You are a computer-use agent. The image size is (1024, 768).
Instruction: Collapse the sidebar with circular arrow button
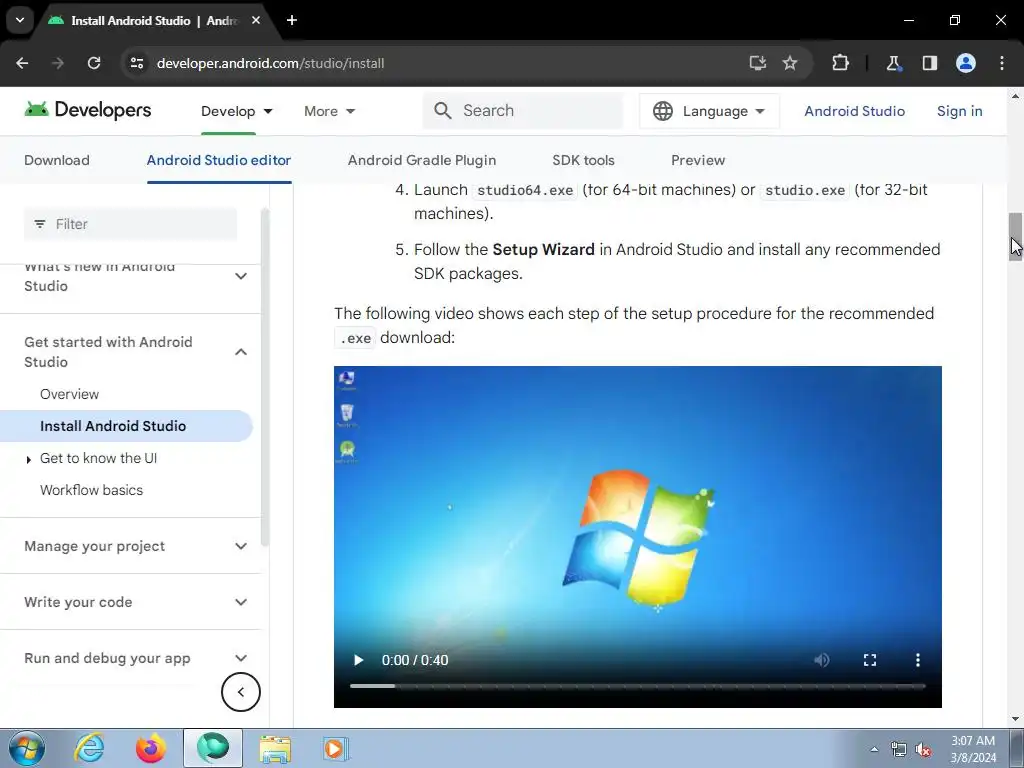click(x=241, y=692)
